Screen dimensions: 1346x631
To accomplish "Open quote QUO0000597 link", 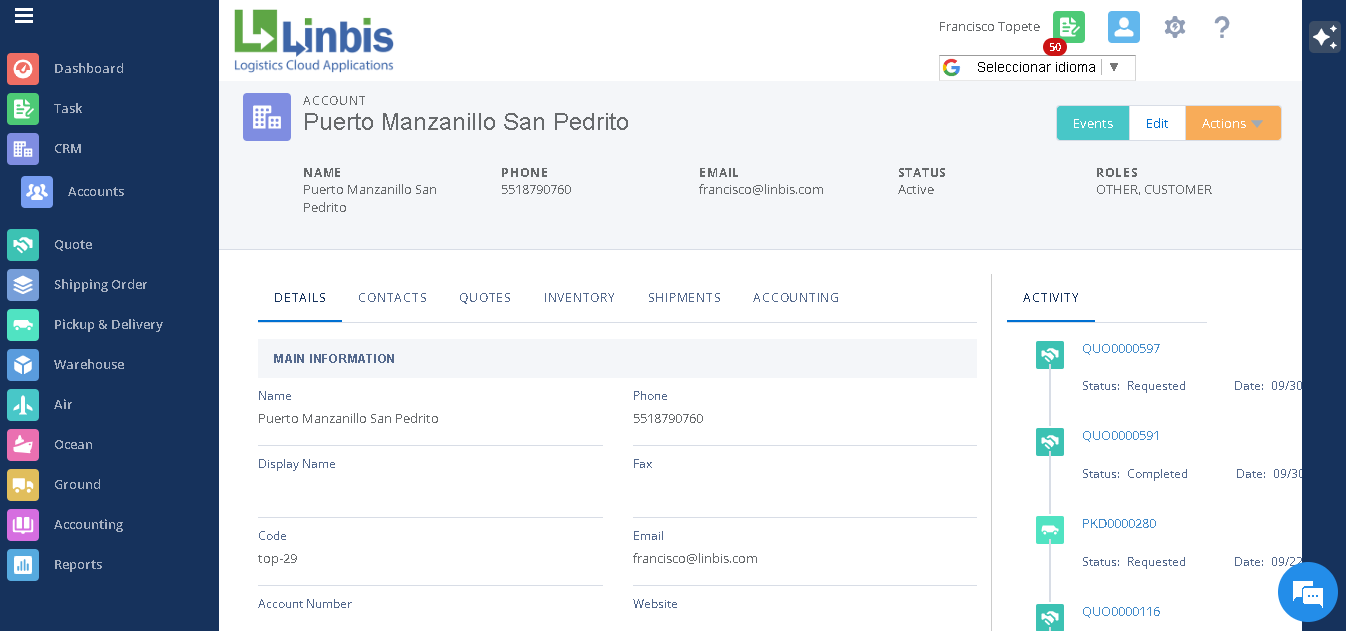I will (x=1121, y=349).
